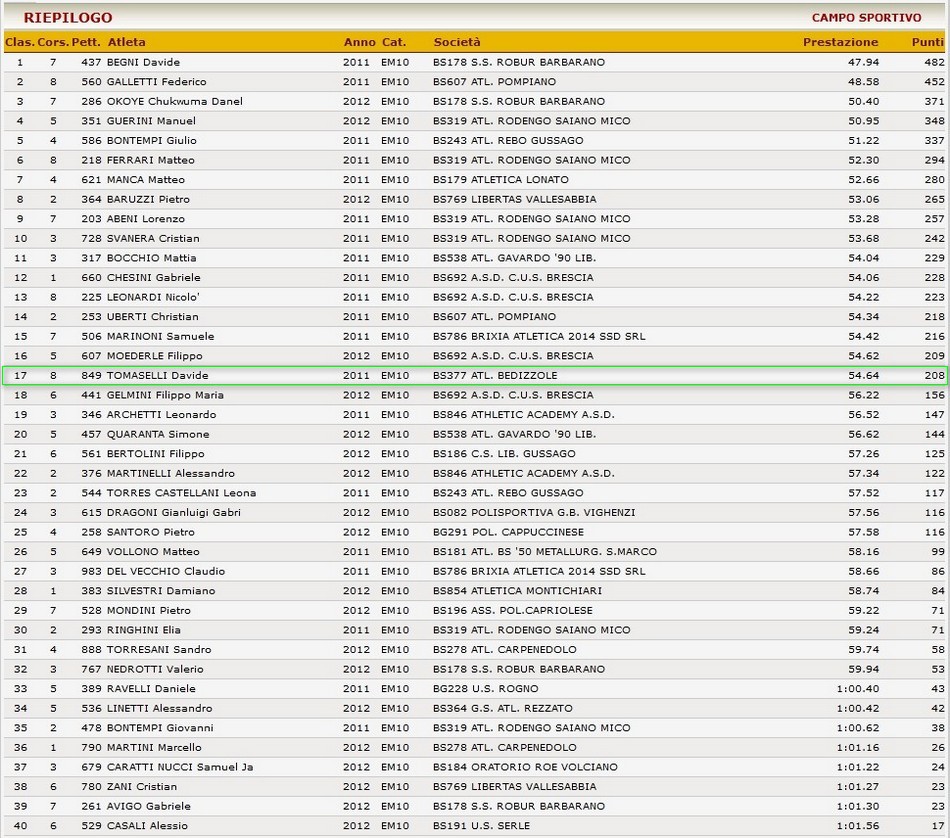This screenshot has width=950, height=838.
Task: Select athlete GUERINI Manuel
Action: pyautogui.click(x=151, y=121)
